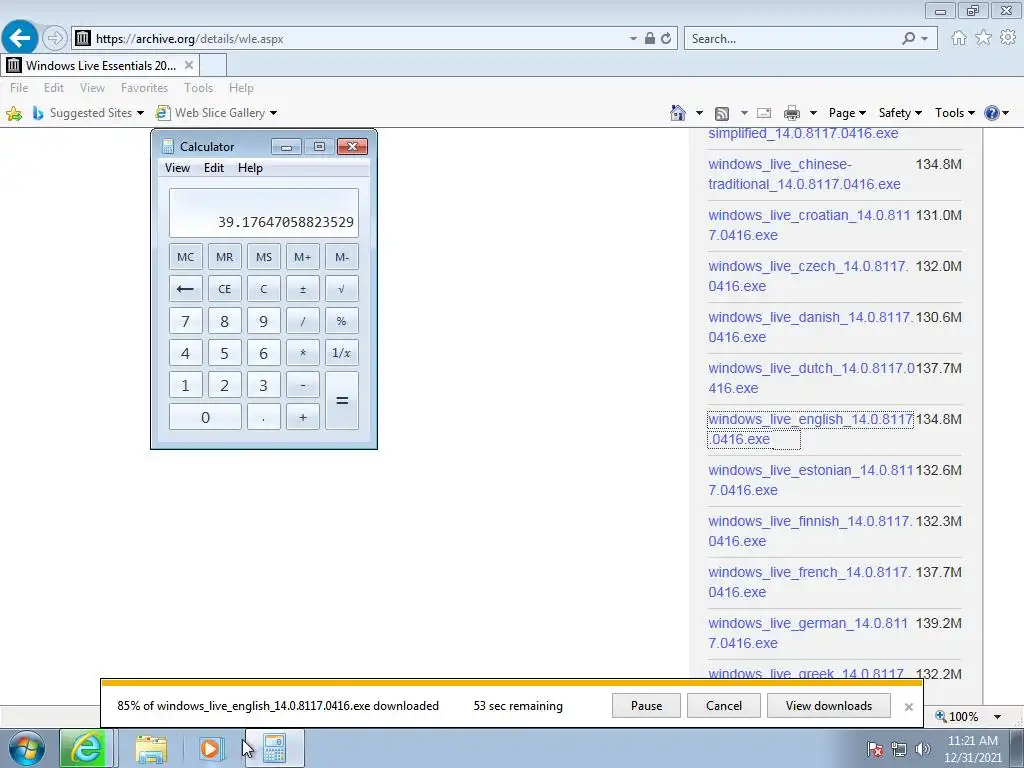Image resolution: width=1024 pixels, height=768 pixels.
Task: Open Internet Explorer from the taskbar
Action: pyautogui.click(x=87, y=748)
